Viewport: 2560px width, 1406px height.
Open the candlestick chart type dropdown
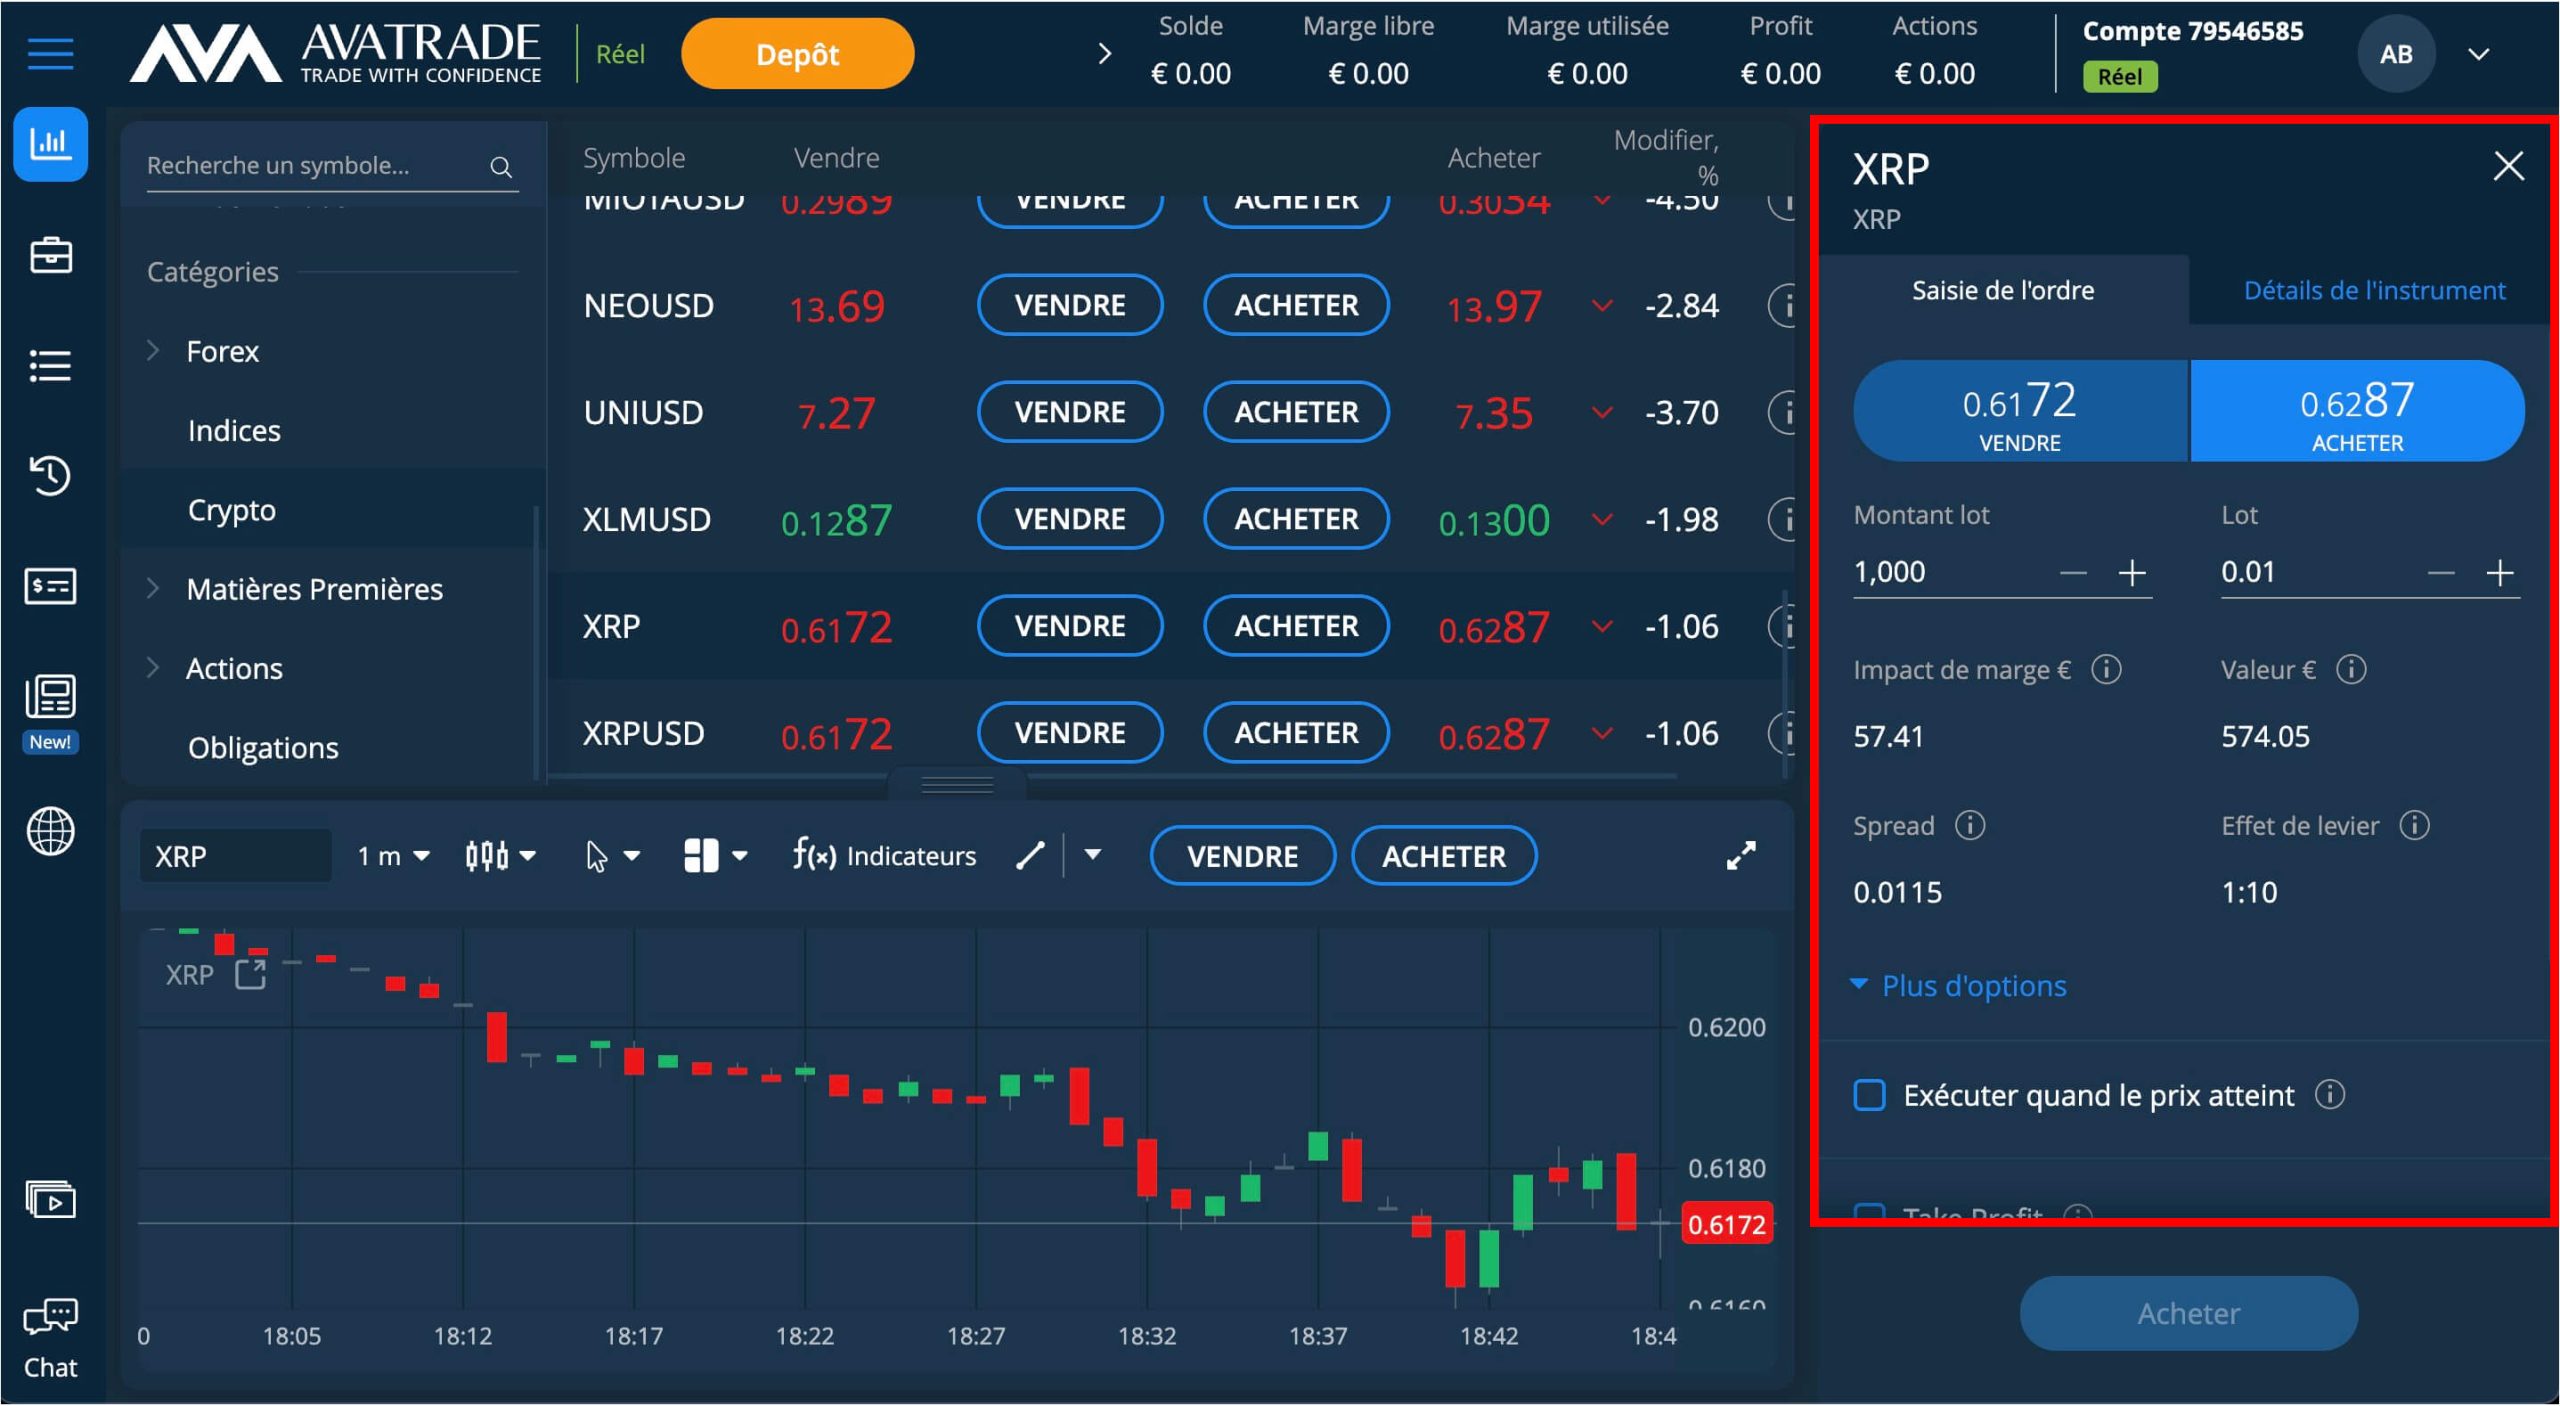(x=500, y=856)
